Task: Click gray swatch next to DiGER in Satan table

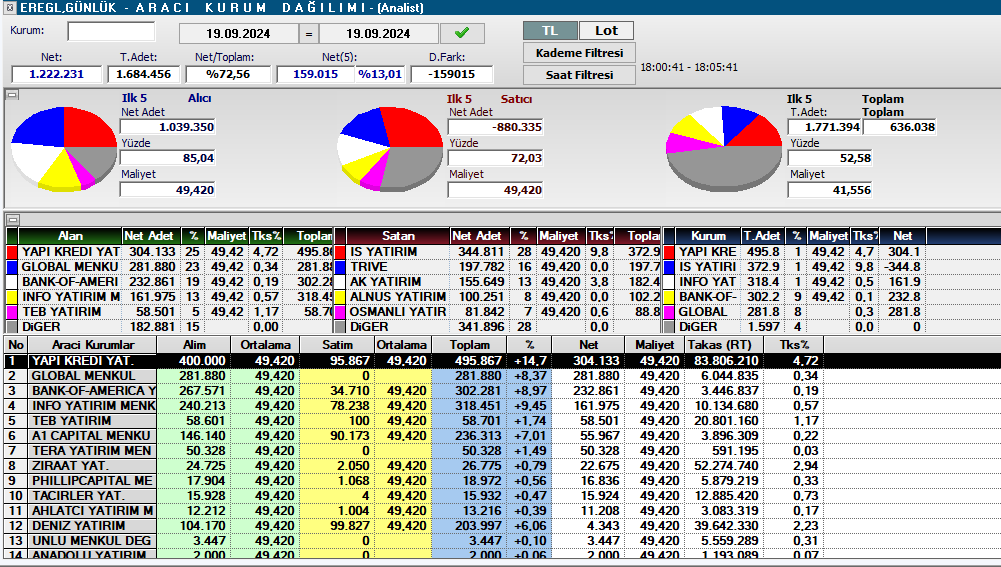Action: click(x=340, y=327)
